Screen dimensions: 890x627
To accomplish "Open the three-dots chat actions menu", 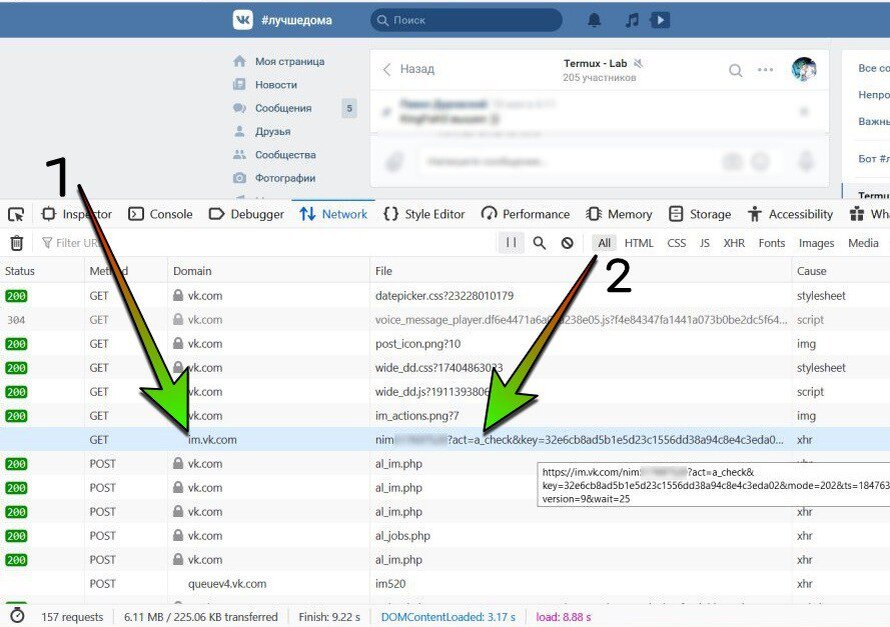I will tap(765, 70).
